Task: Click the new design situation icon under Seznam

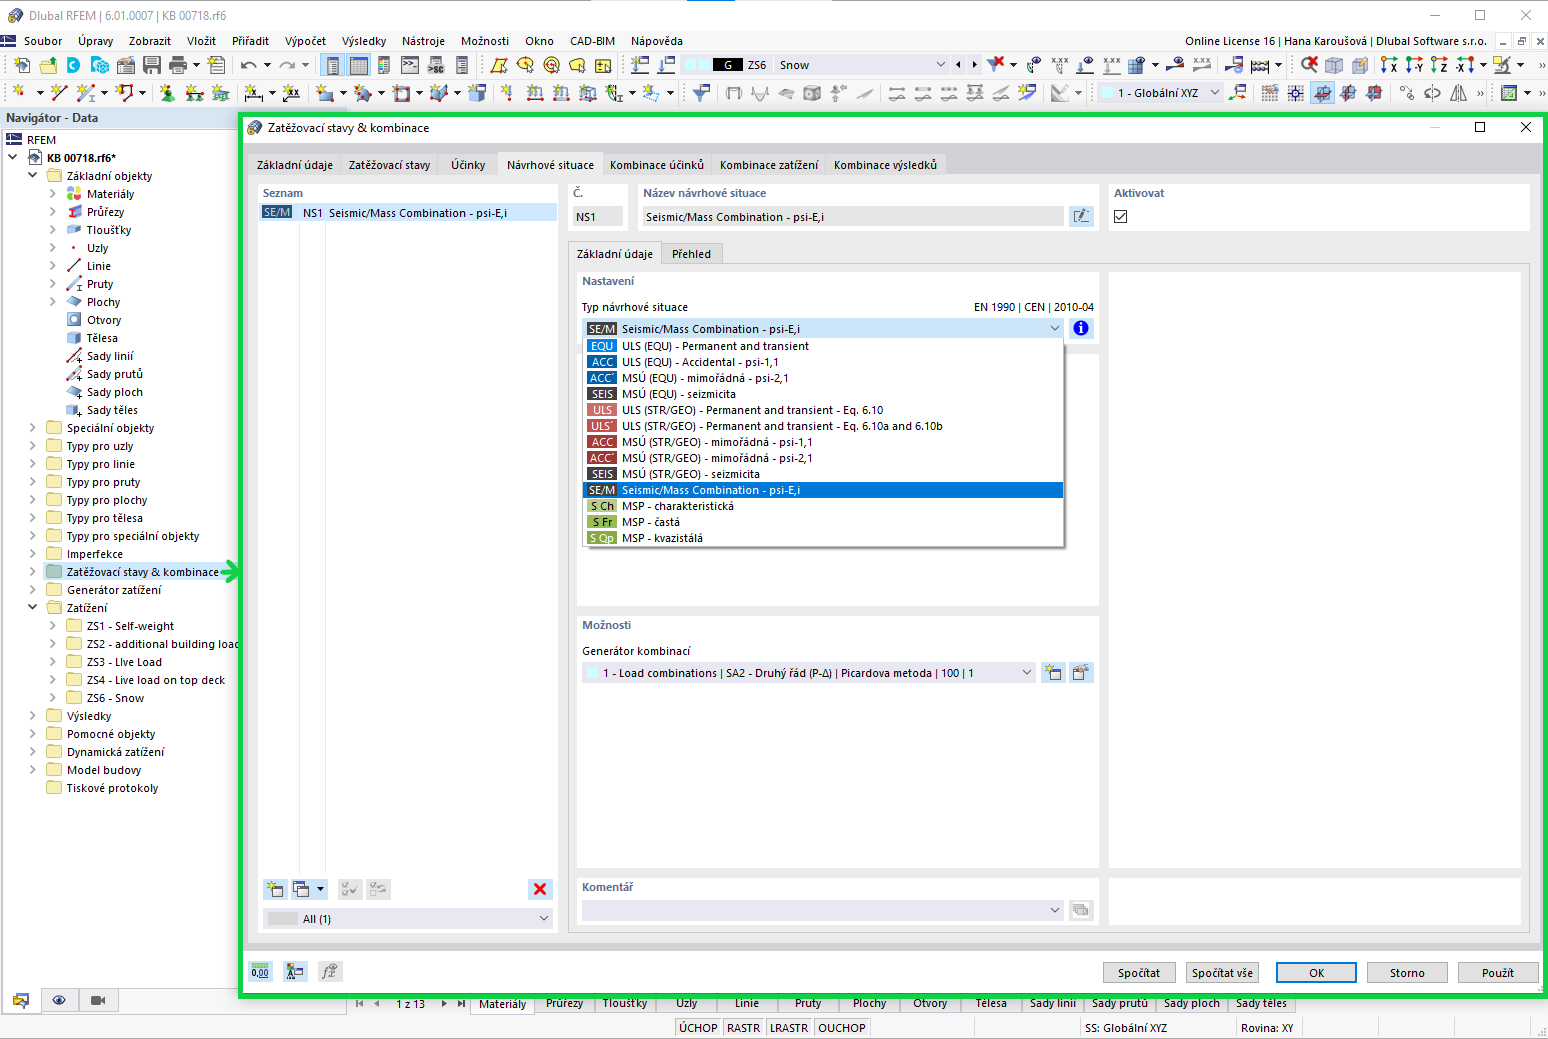Action: click(x=275, y=889)
